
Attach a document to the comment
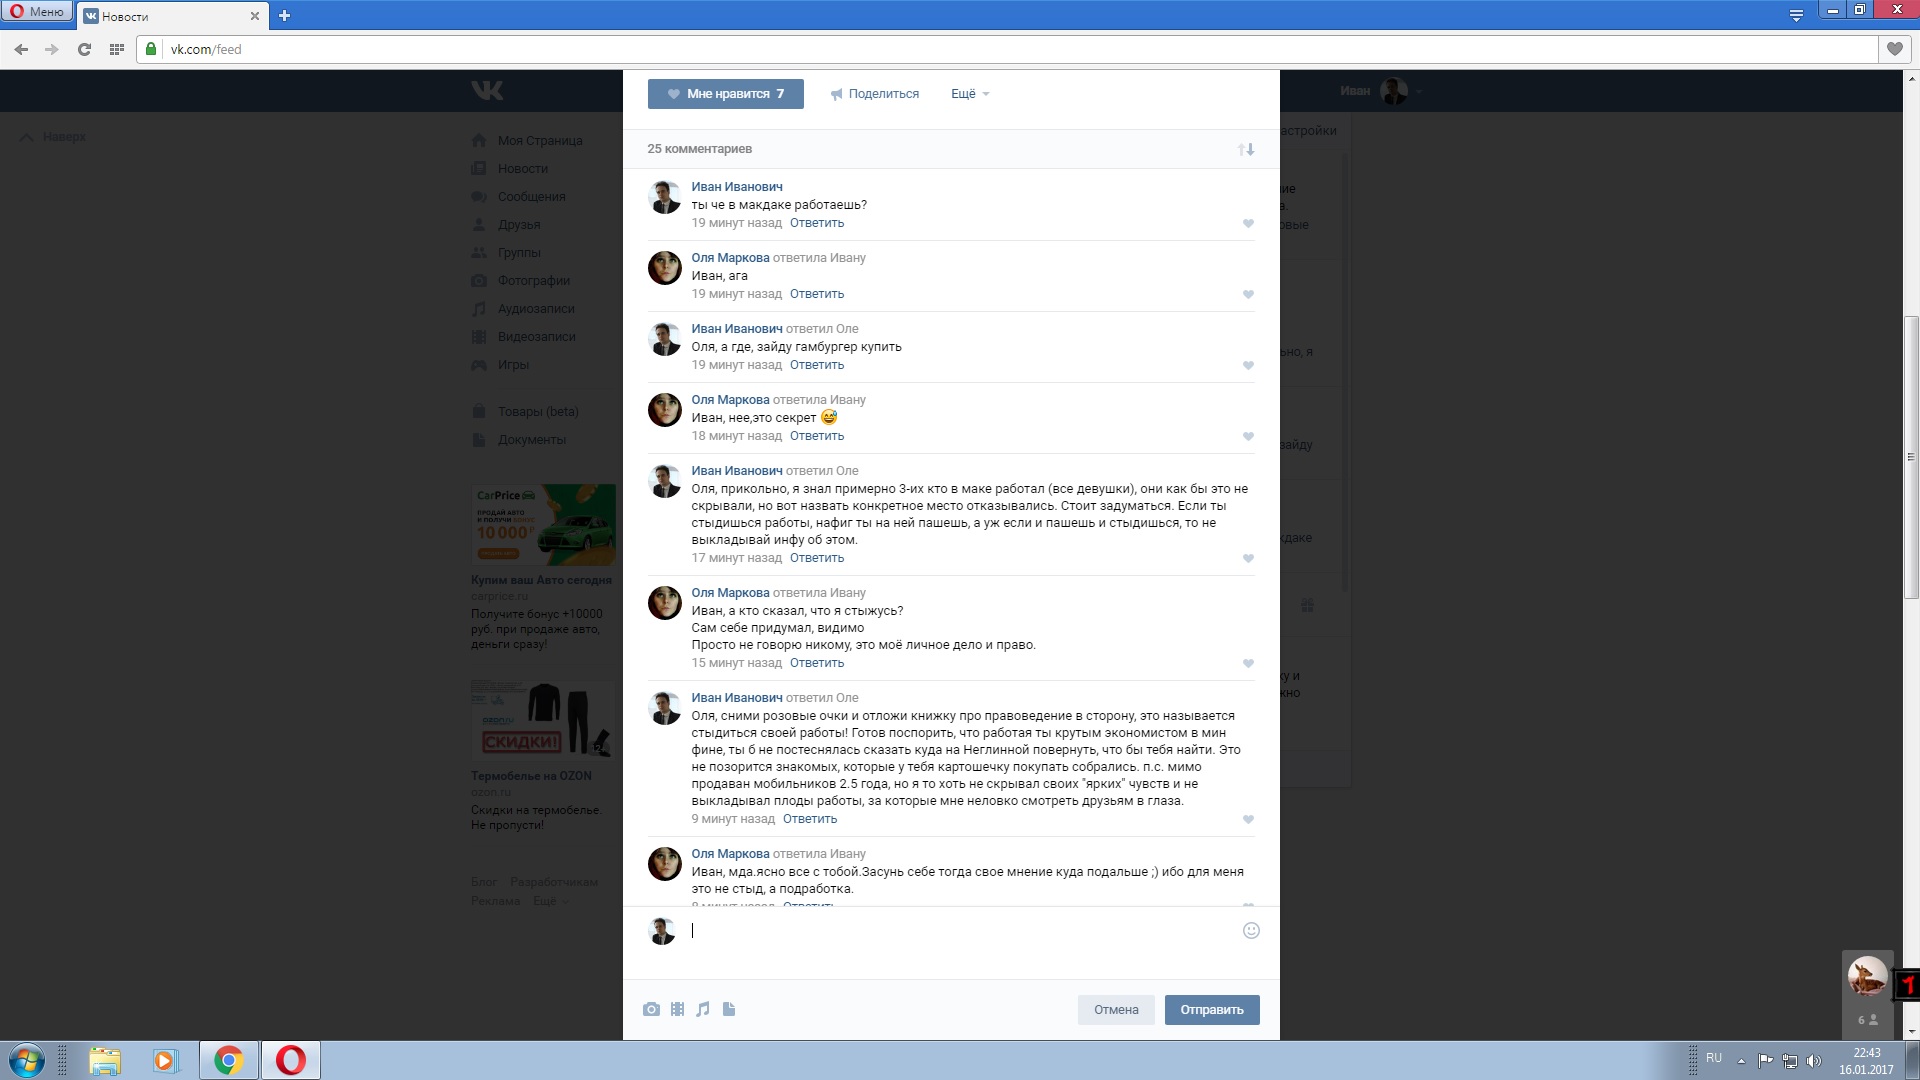pyautogui.click(x=729, y=1009)
